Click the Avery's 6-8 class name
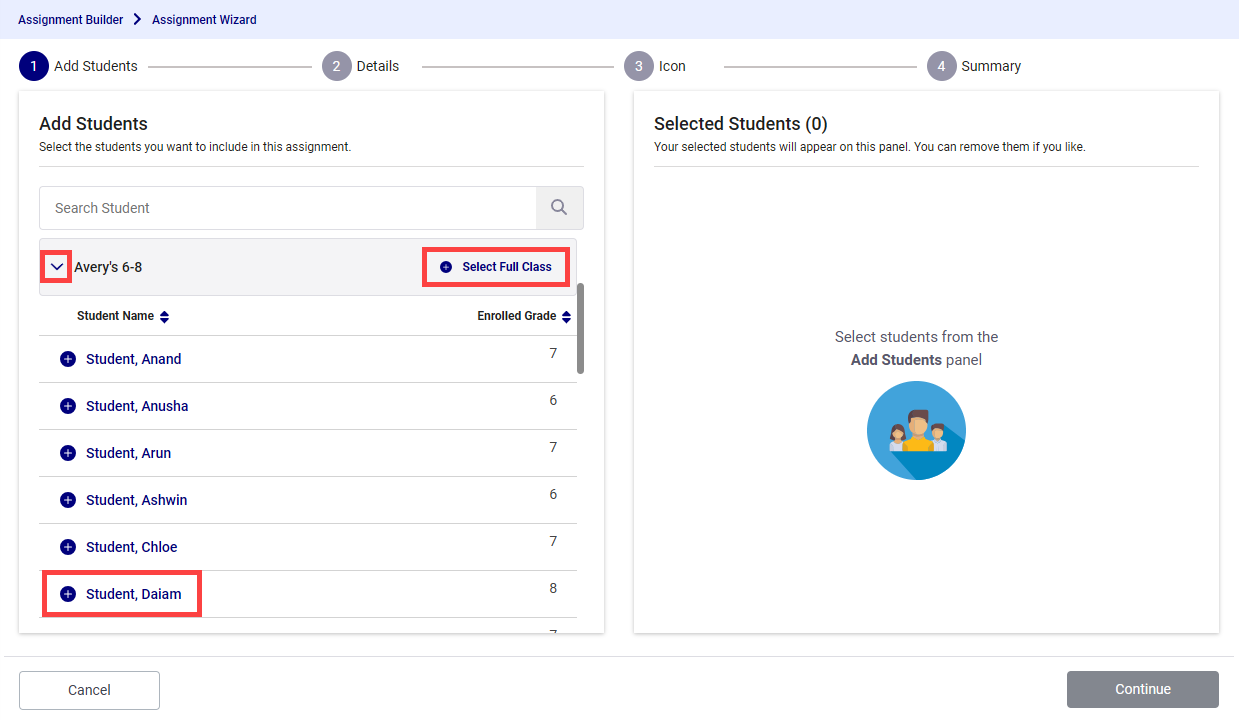 (108, 267)
